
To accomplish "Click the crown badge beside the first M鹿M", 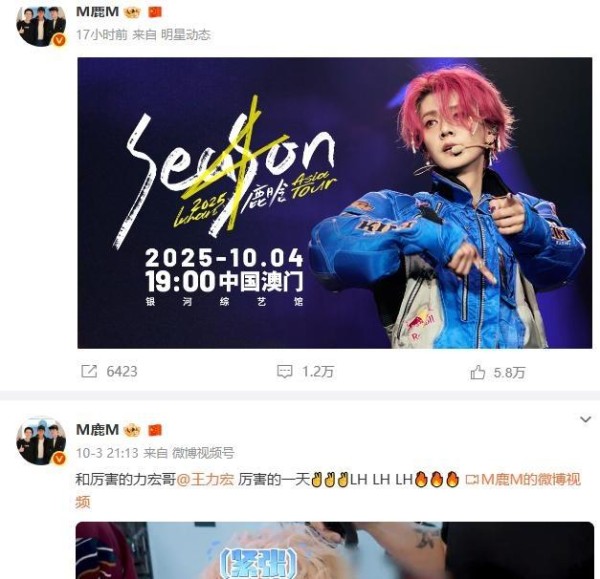I will point(132,12).
